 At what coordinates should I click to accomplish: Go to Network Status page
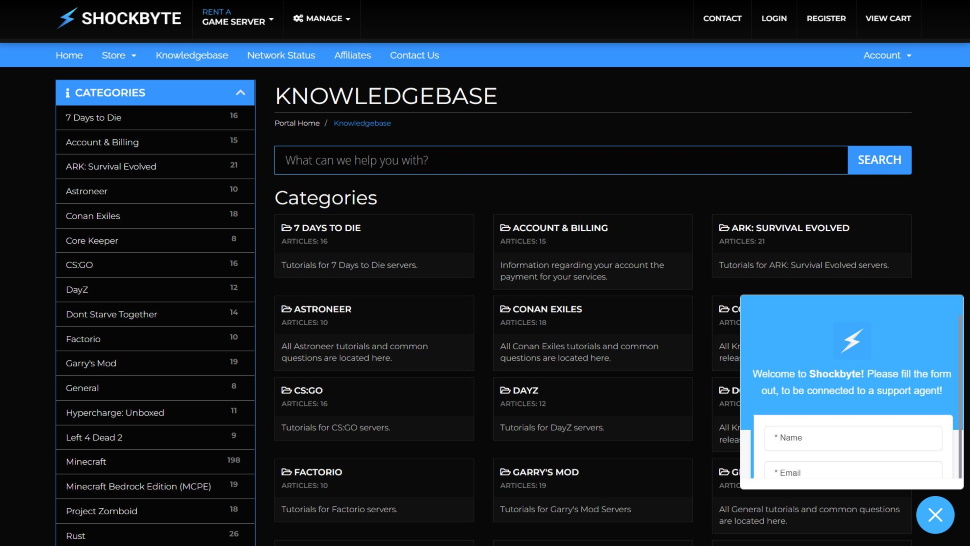pos(281,55)
